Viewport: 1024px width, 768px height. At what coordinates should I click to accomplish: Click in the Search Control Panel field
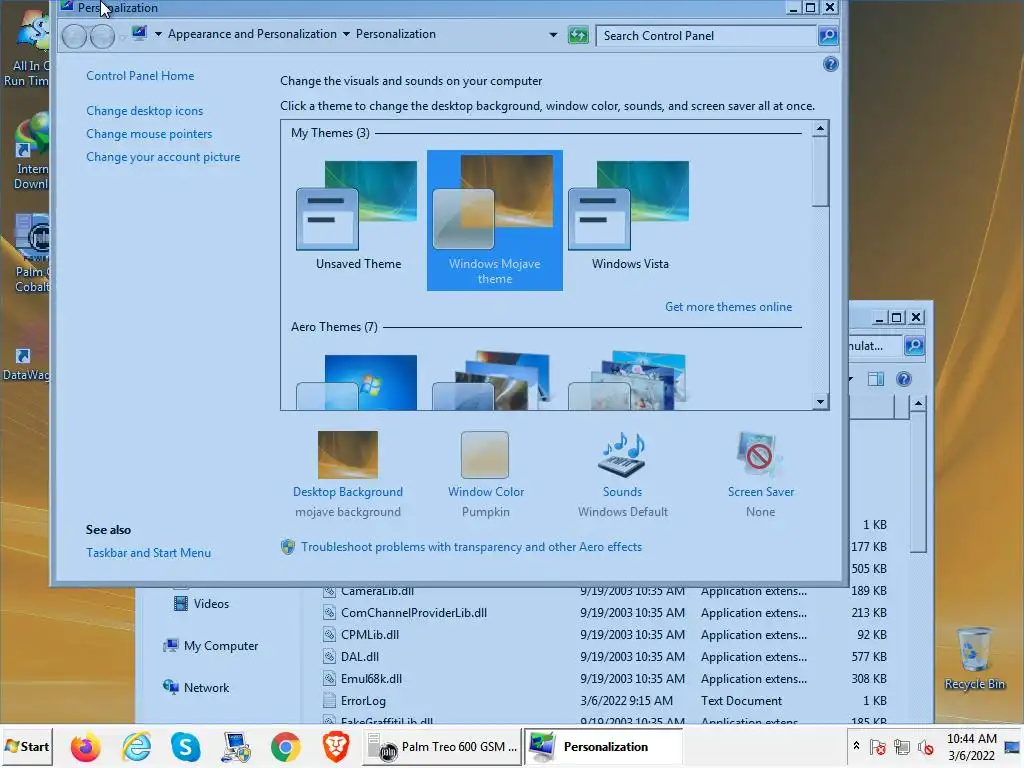point(707,36)
